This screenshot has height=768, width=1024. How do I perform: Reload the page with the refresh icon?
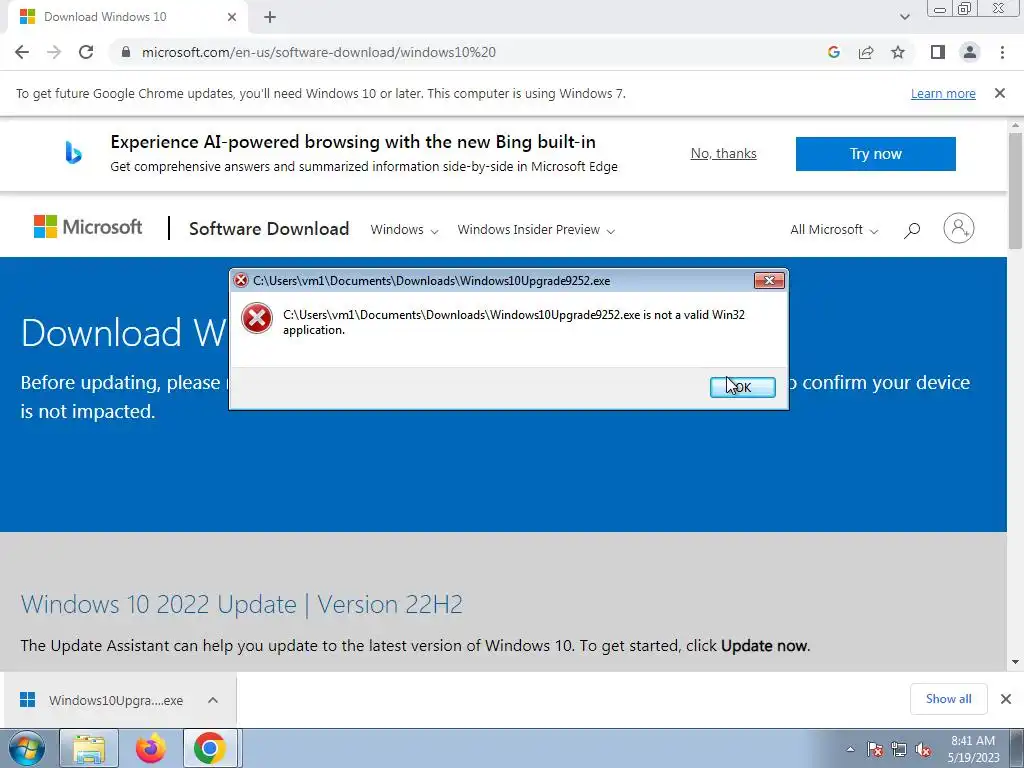(86, 52)
